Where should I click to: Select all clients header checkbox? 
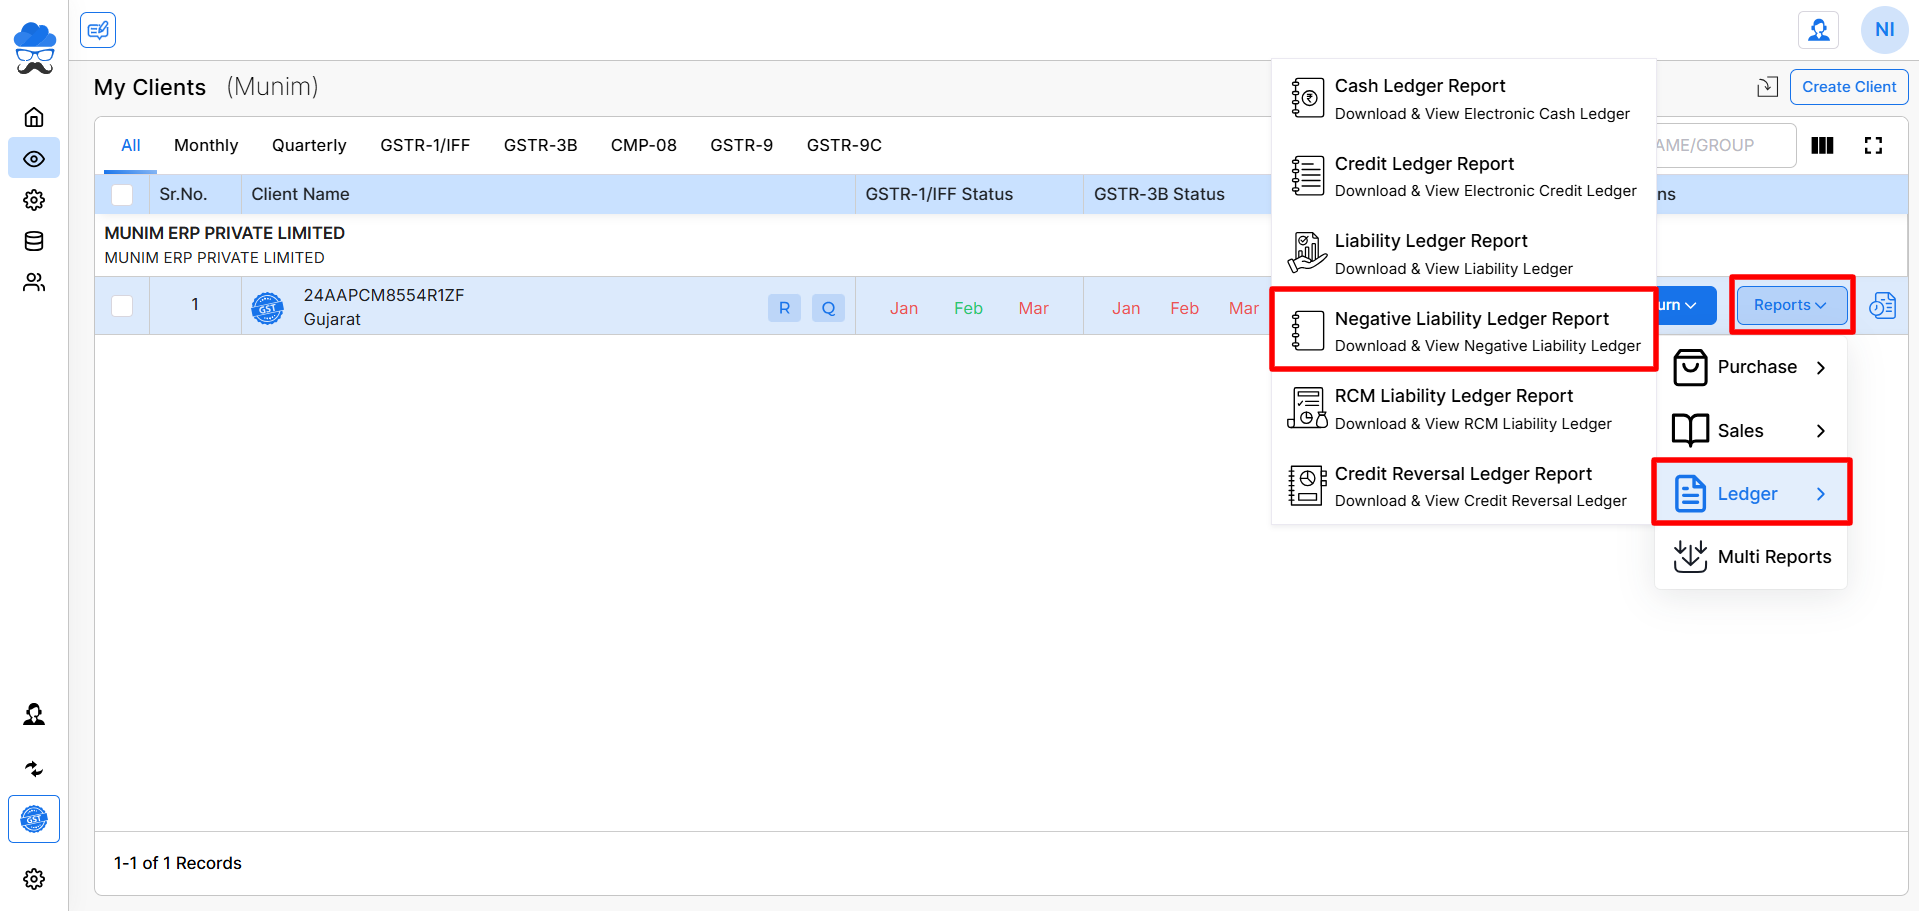[x=122, y=195]
